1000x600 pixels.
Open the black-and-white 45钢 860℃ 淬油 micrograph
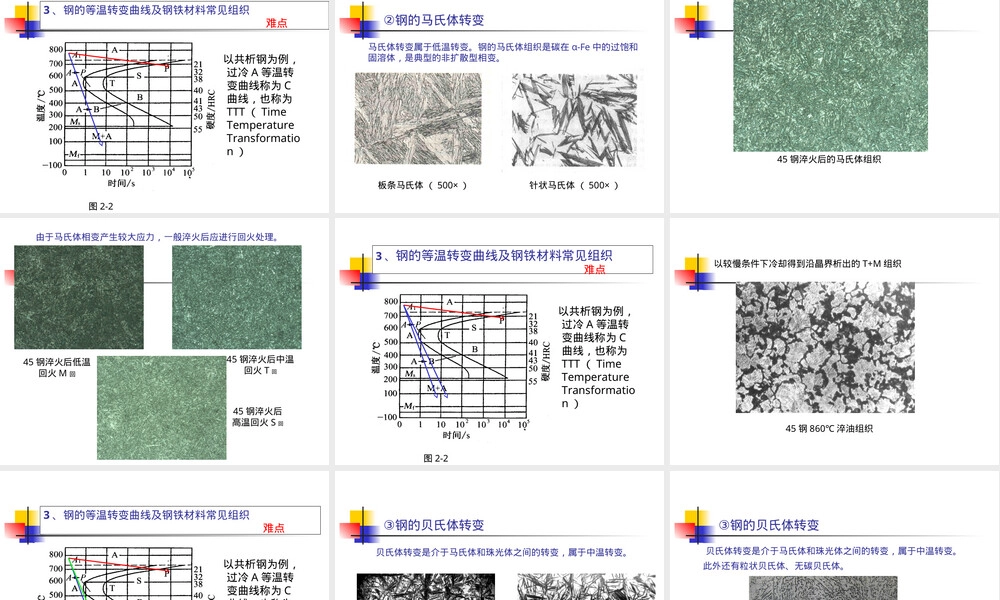pos(825,348)
